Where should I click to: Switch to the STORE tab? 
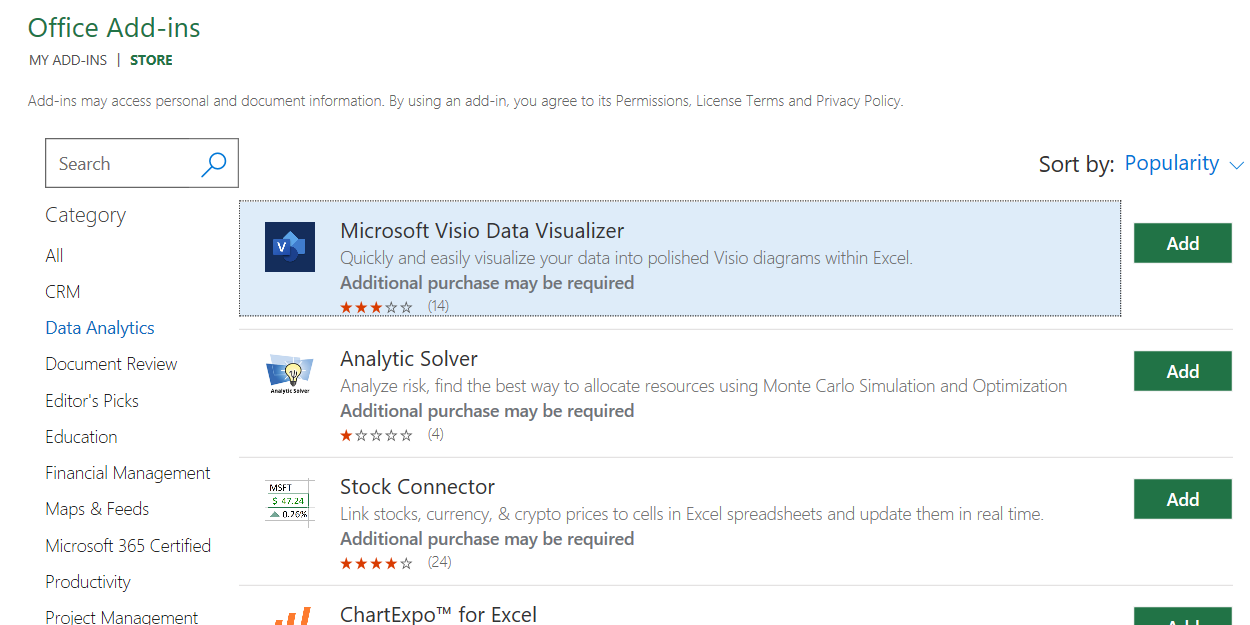(151, 60)
